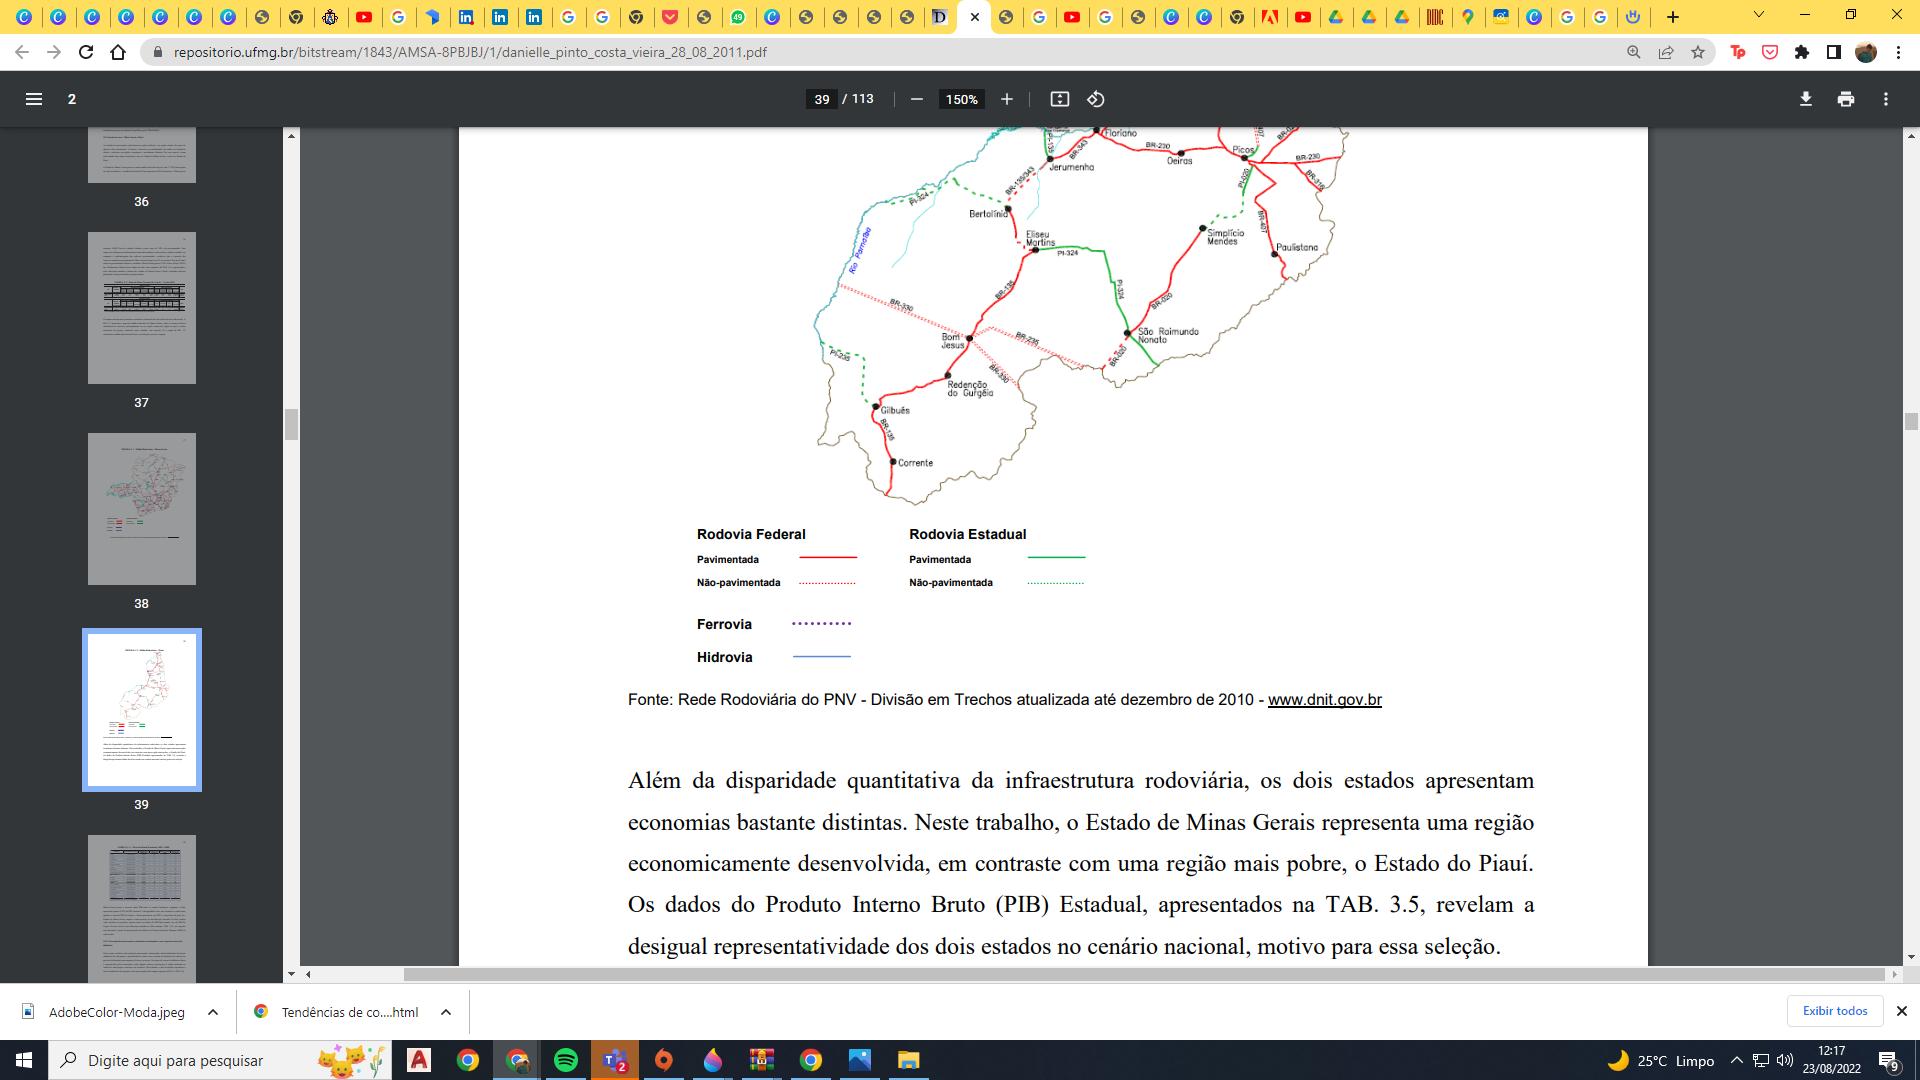1920x1080 pixels.
Task: Click the fit to page icon
Action: tap(1060, 99)
